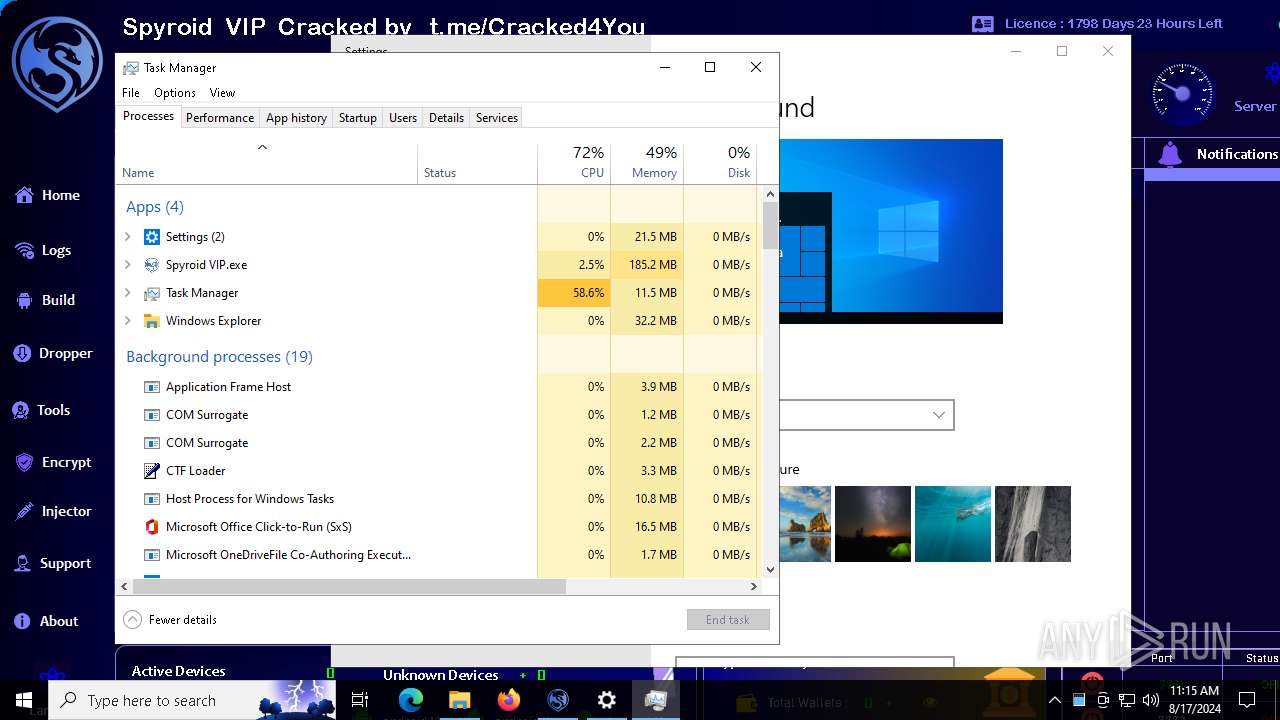Click the End task button
Image resolution: width=1280 pixels, height=720 pixels.
coord(728,620)
